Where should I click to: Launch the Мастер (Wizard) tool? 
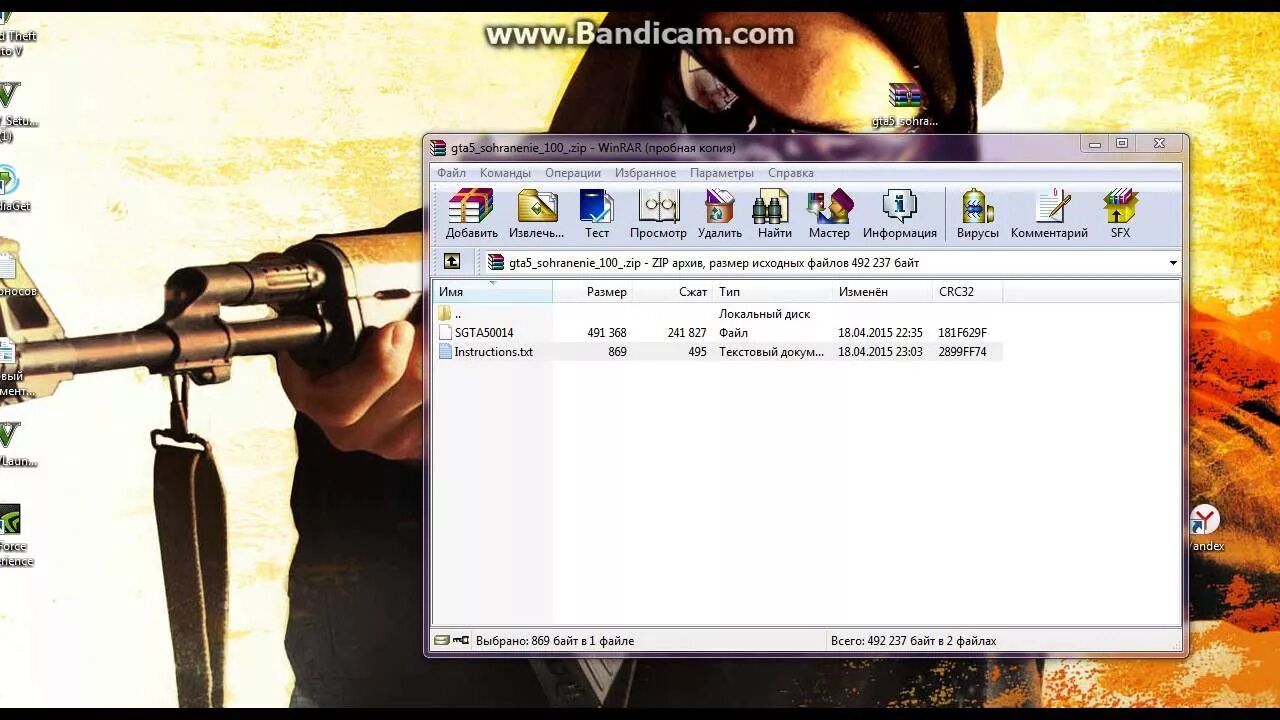829,213
